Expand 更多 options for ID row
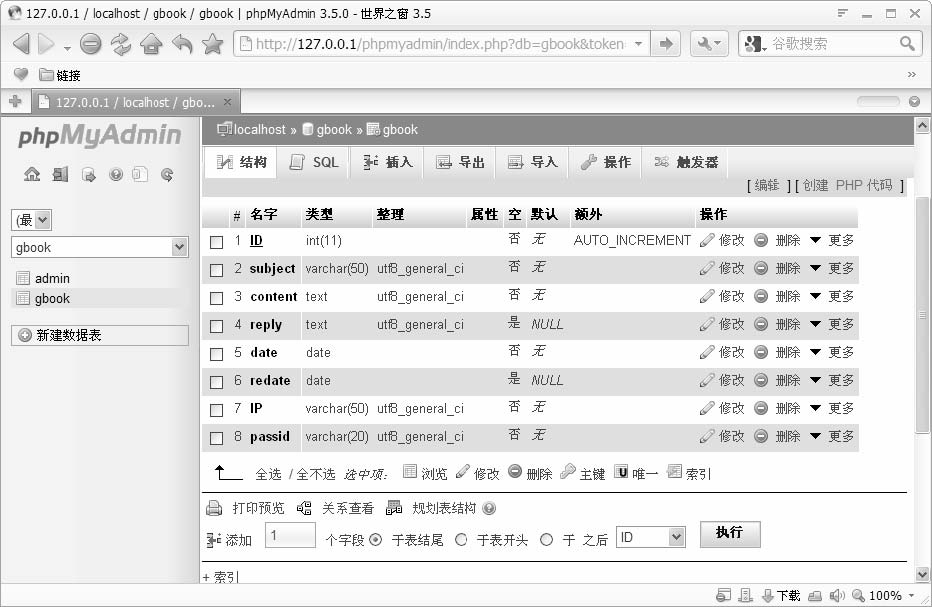Viewport: 932px width, 607px height. click(833, 240)
